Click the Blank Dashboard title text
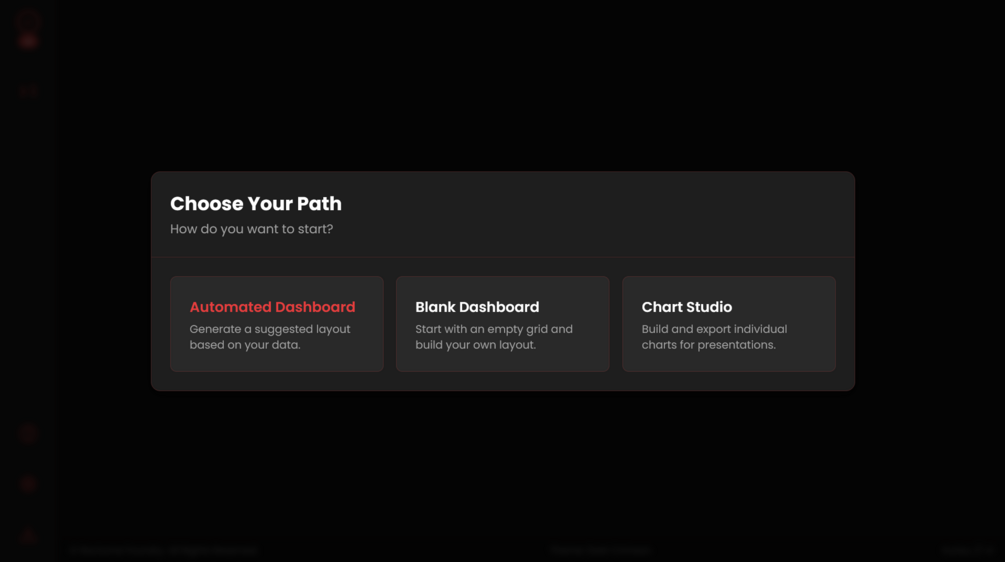The image size is (1005, 562). click(477, 307)
